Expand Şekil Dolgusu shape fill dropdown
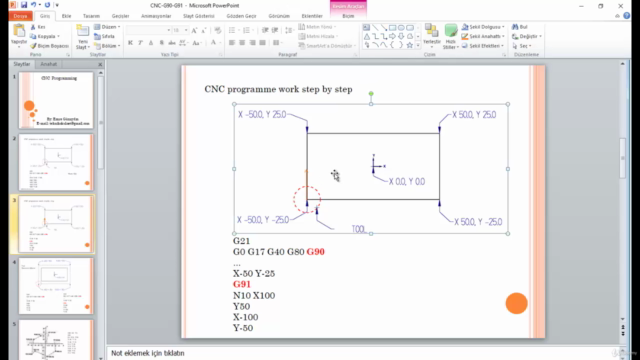The height and width of the screenshot is (360, 640). pyautogui.click(x=504, y=27)
